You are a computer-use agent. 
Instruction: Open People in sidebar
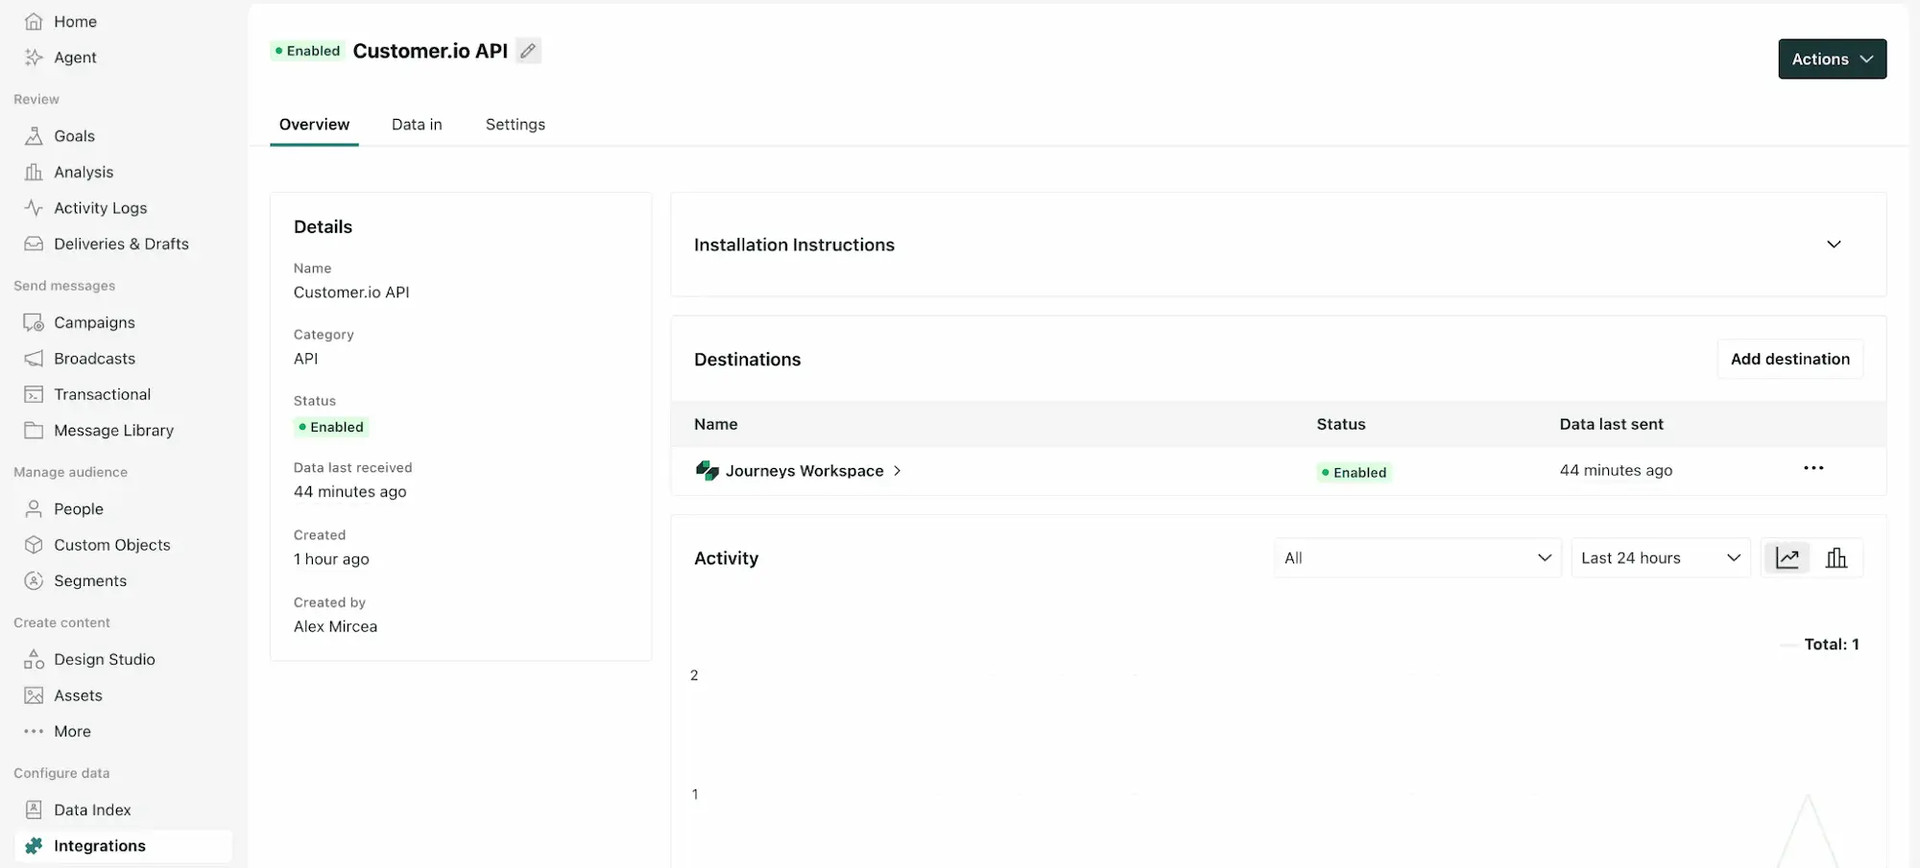(x=78, y=509)
